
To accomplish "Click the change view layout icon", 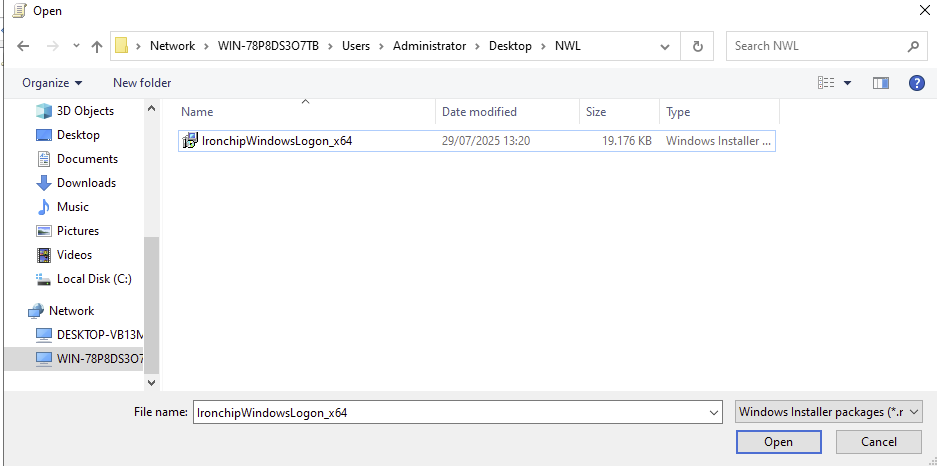I will click(826, 83).
